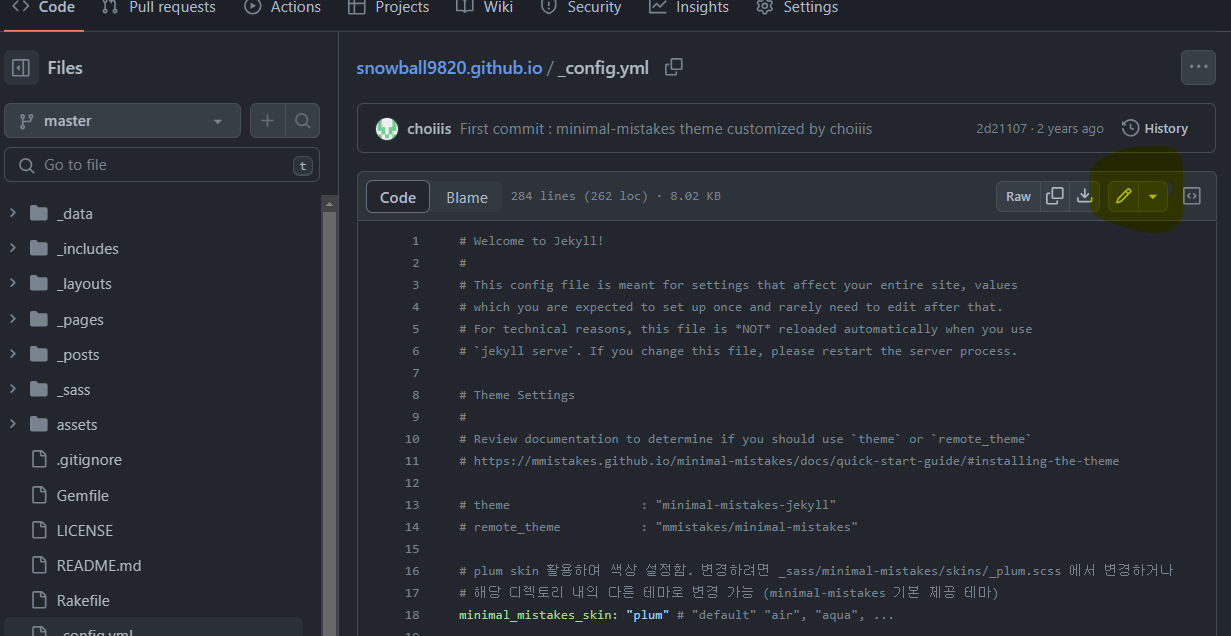Open the Gemfile file
The image size is (1231, 636).
(x=83, y=495)
